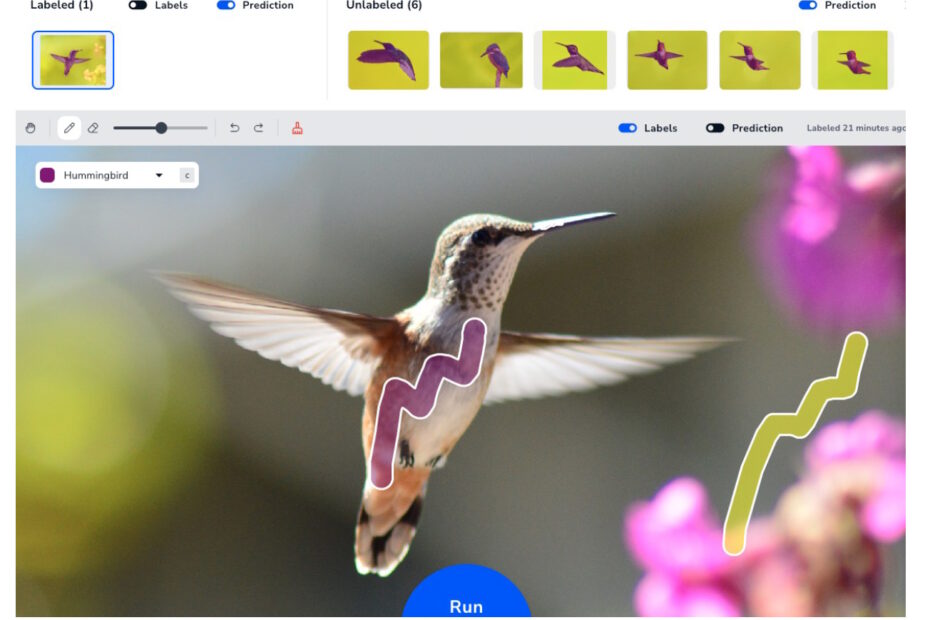Click the red clear annotations brush icon
This screenshot has height=620, width=930.
point(297,128)
